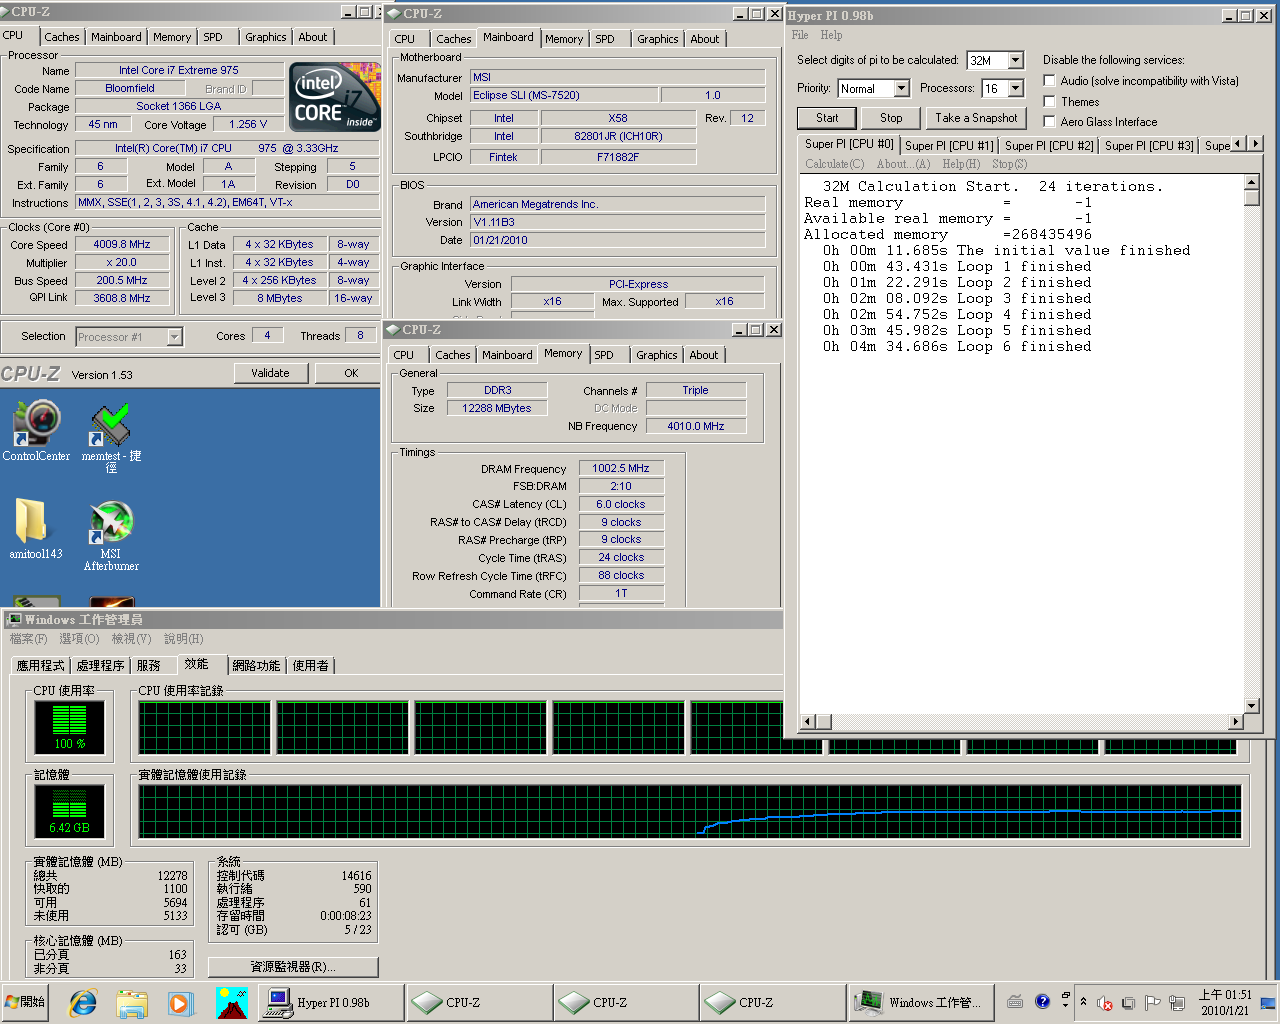Click the Intel Core i7 logo in CPU-Z
This screenshot has height=1024, width=1280.
coord(335,97)
